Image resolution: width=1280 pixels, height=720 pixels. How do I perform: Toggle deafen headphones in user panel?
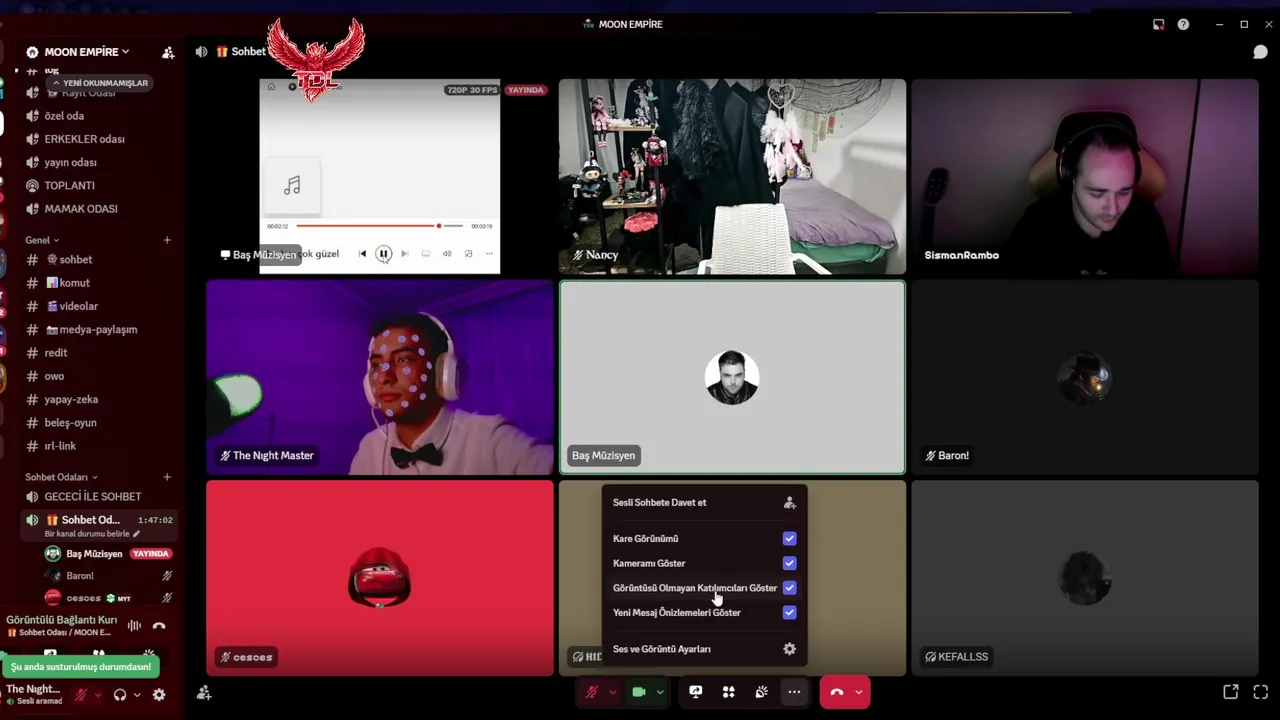[120, 695]
